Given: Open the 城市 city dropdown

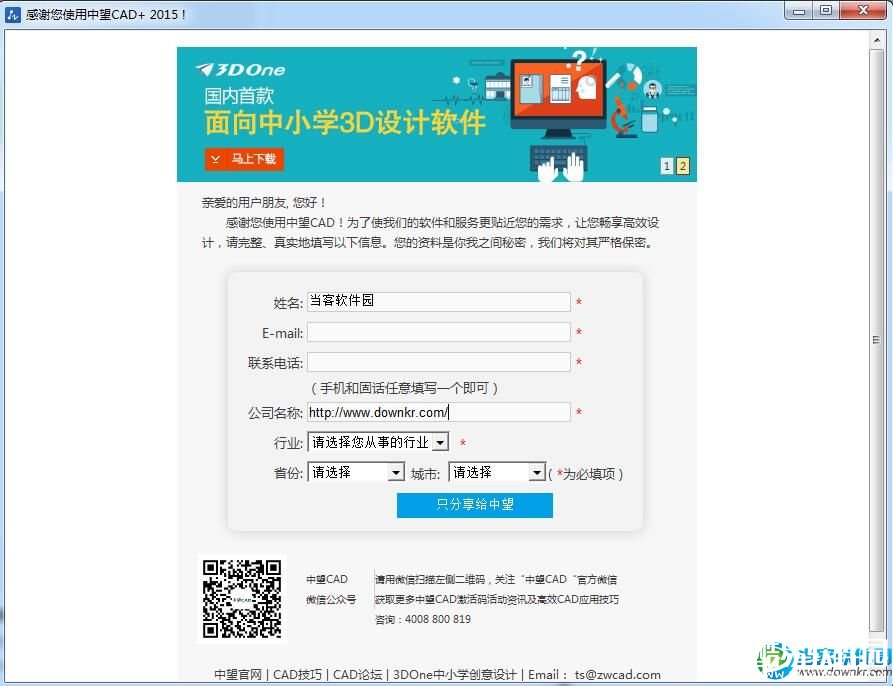Looking at the screenshot, I should (x=537, y=471).
